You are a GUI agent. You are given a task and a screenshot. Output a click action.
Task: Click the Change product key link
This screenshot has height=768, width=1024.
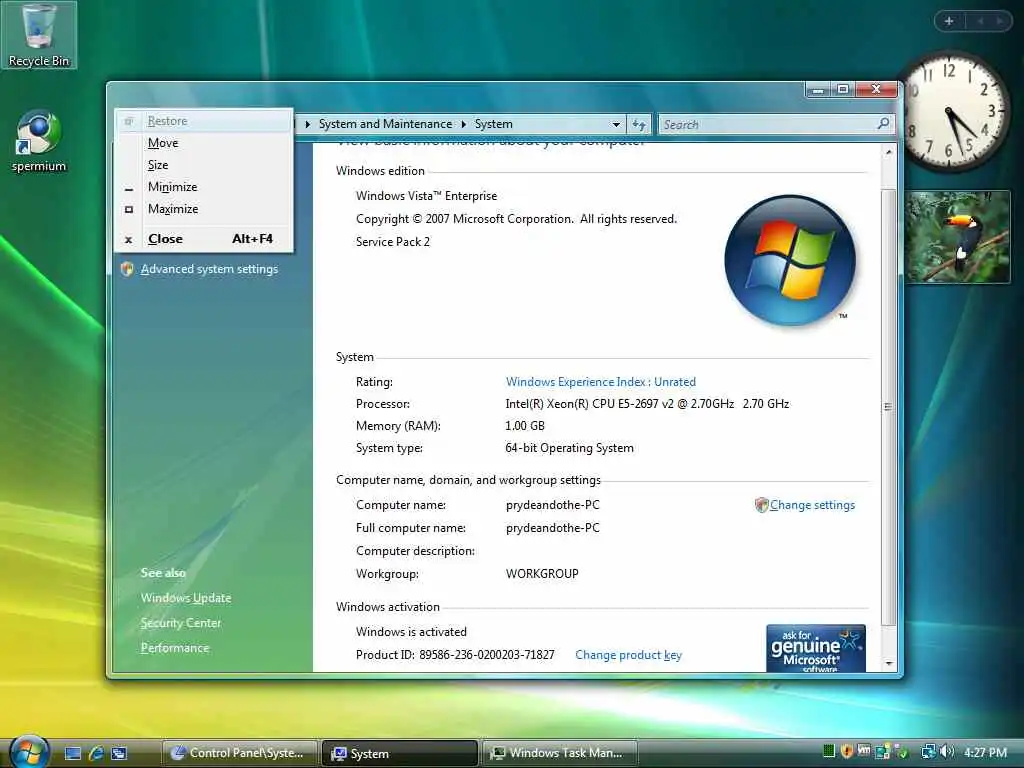[x=628, y=655]
